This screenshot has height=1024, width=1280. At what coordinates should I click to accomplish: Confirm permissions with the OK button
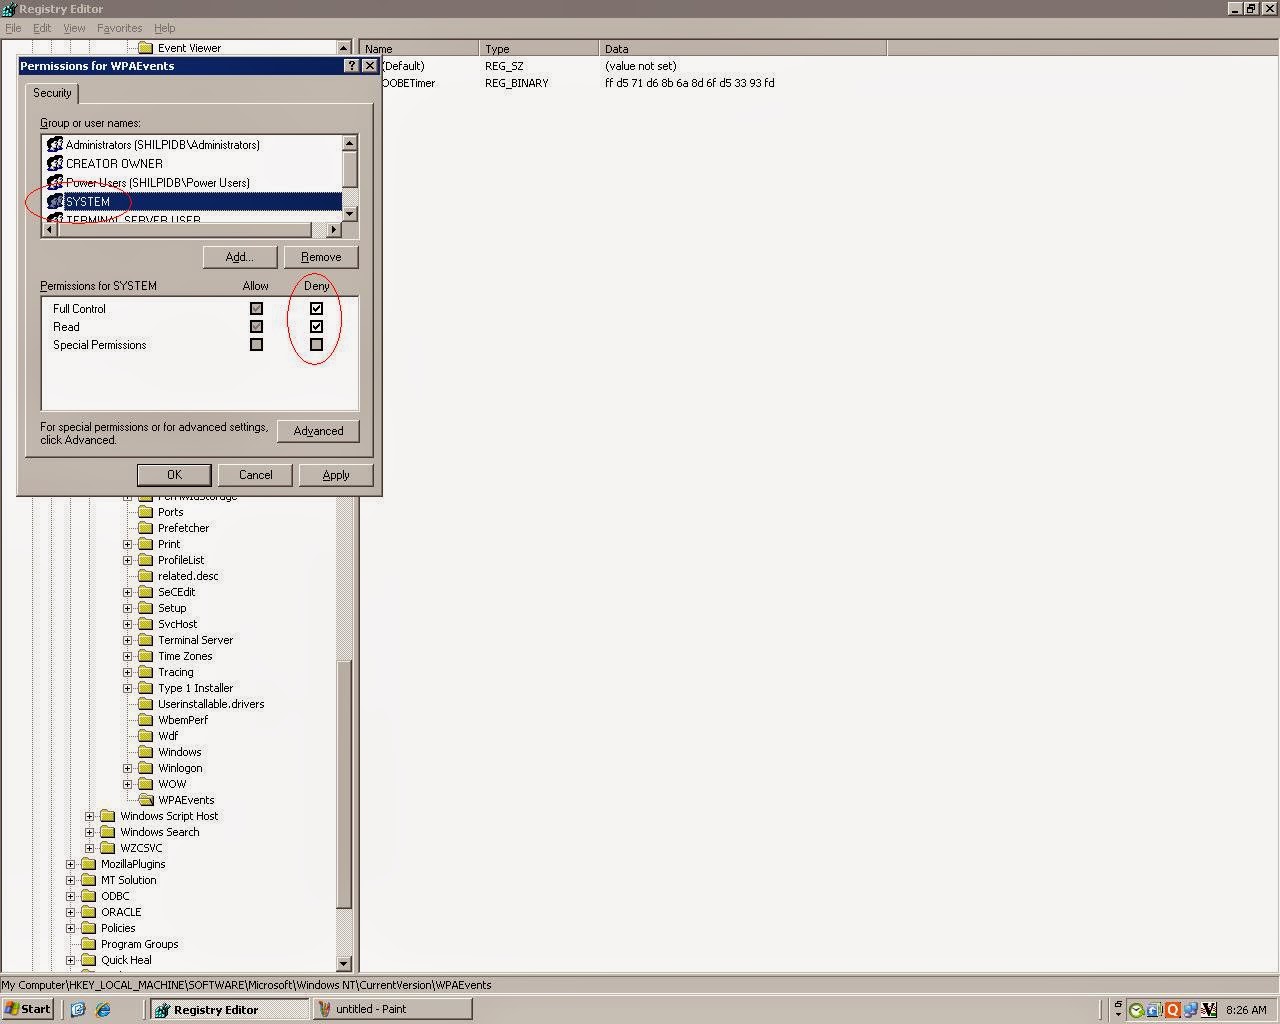[x=174, y=475]
